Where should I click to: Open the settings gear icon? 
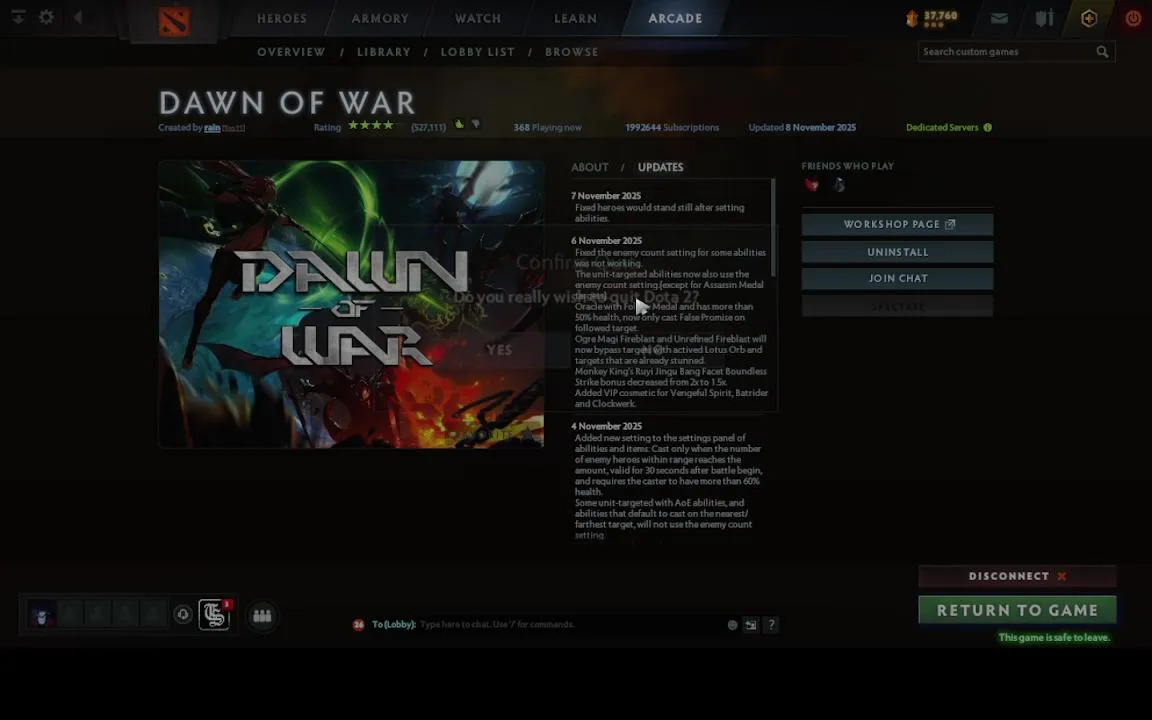pyautogui.click(x=46, y=17)
